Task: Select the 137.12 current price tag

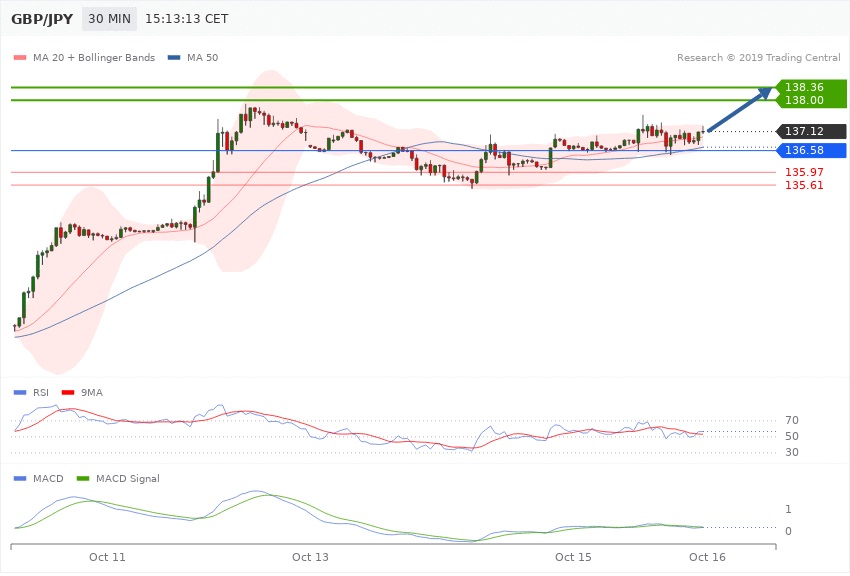Action: click(809, 131)
